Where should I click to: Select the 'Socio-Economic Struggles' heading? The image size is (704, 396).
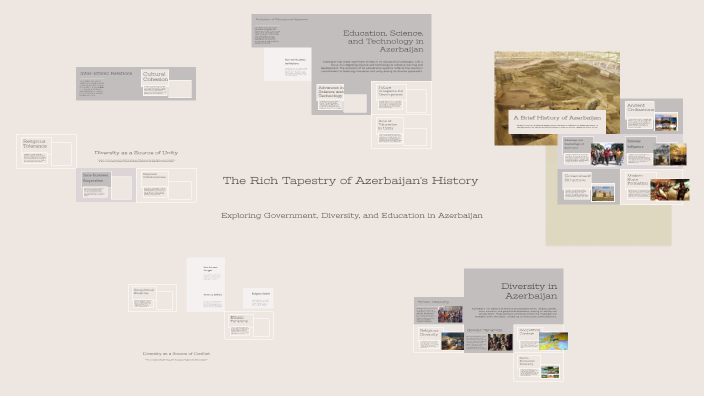tap(210, 269)
